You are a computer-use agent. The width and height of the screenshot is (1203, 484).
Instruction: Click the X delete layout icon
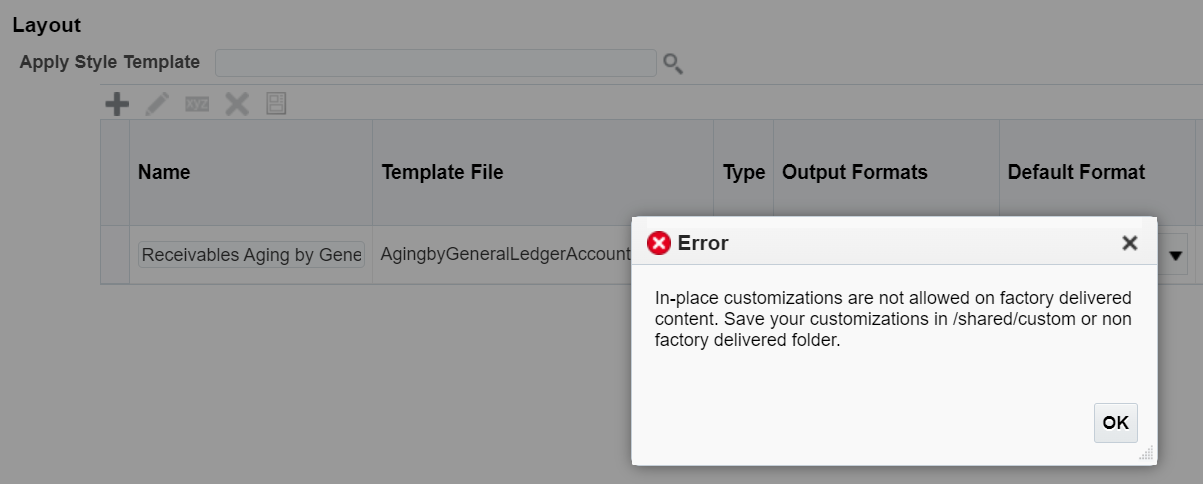point(237,103)
